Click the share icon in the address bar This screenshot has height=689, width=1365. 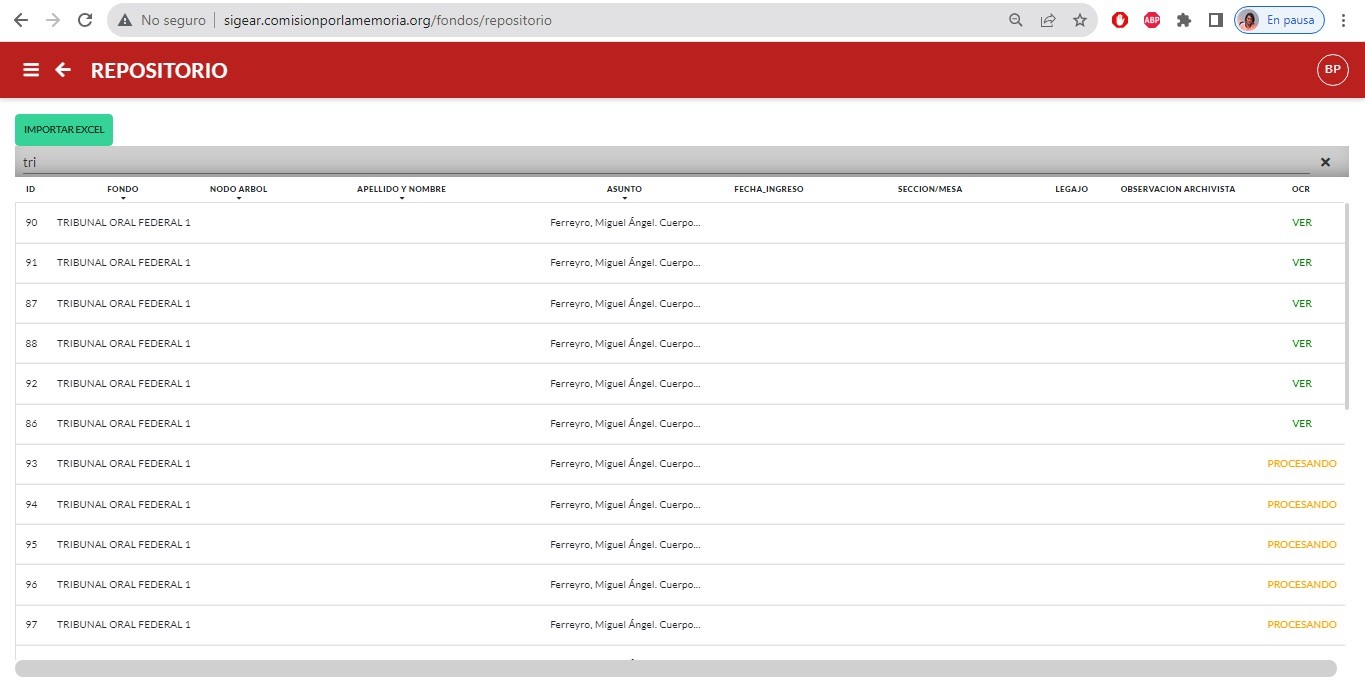tap(1048, 20)
